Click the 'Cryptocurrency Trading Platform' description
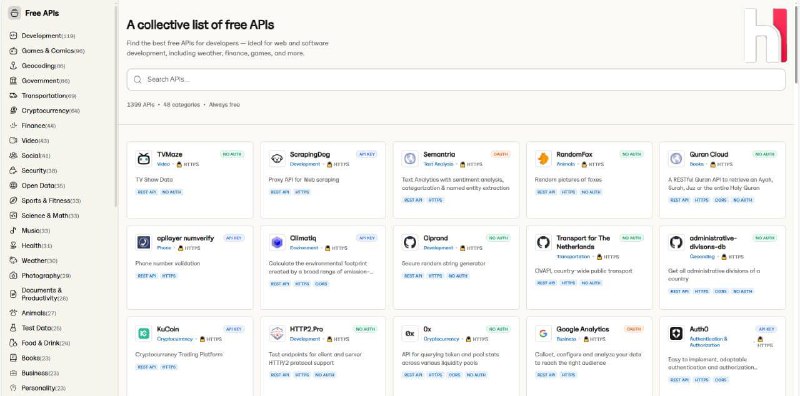Screen dimensions: 800x396 (179, 355)
